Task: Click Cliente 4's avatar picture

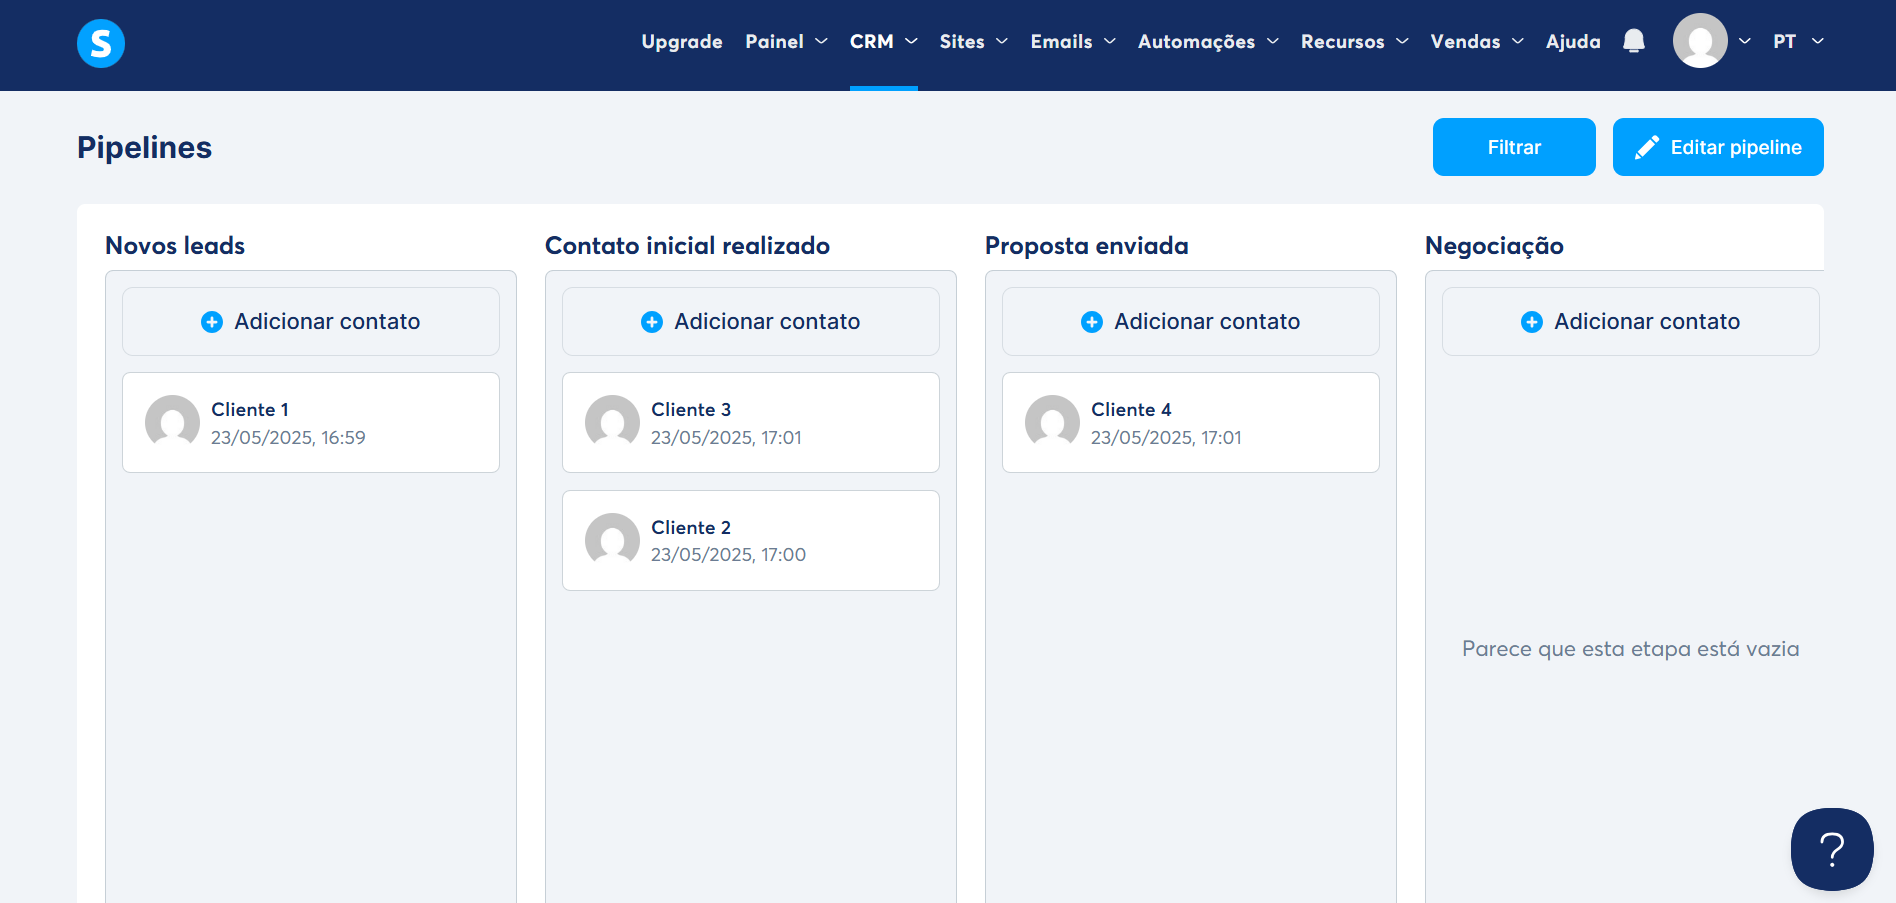Action: tap(1051, 422)
